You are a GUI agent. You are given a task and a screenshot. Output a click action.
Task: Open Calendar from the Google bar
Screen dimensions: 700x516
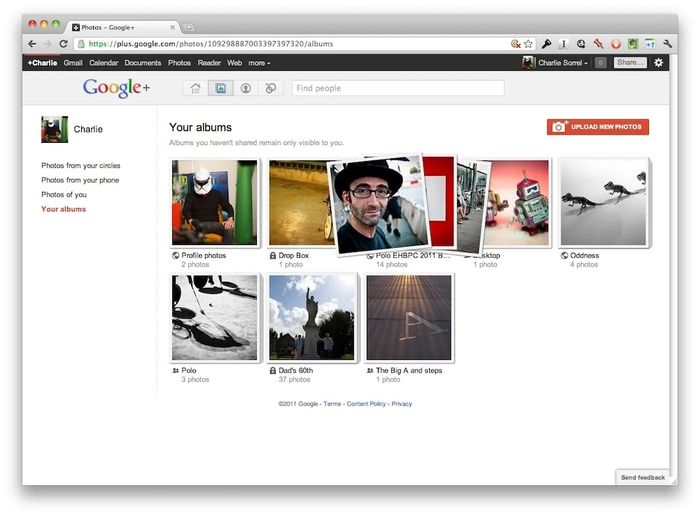(x=104, y=63)
